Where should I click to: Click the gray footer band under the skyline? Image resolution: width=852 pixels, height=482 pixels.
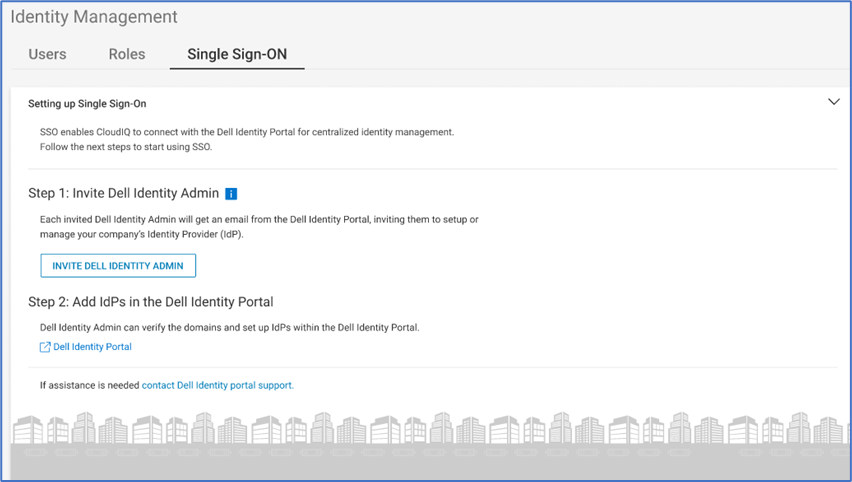[x=429, y=462]
